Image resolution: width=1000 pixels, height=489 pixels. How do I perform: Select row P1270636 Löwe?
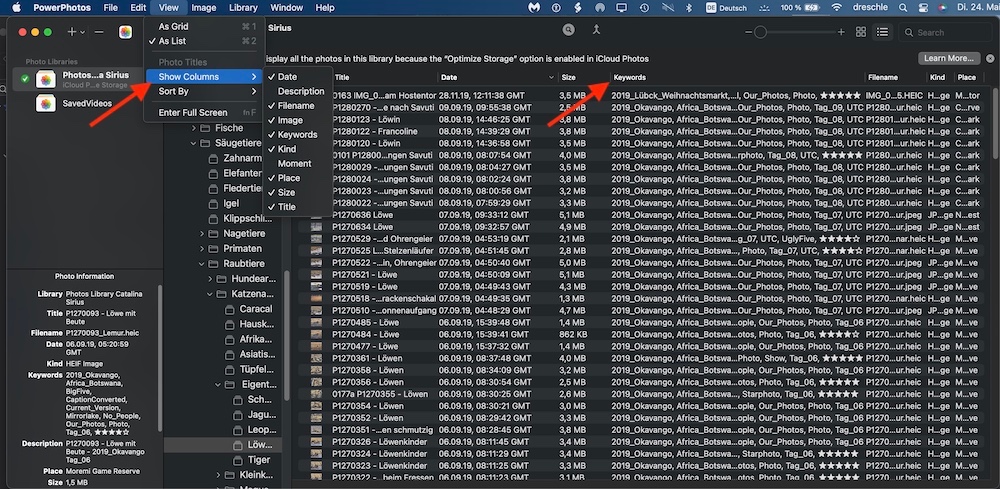(644, 215)
